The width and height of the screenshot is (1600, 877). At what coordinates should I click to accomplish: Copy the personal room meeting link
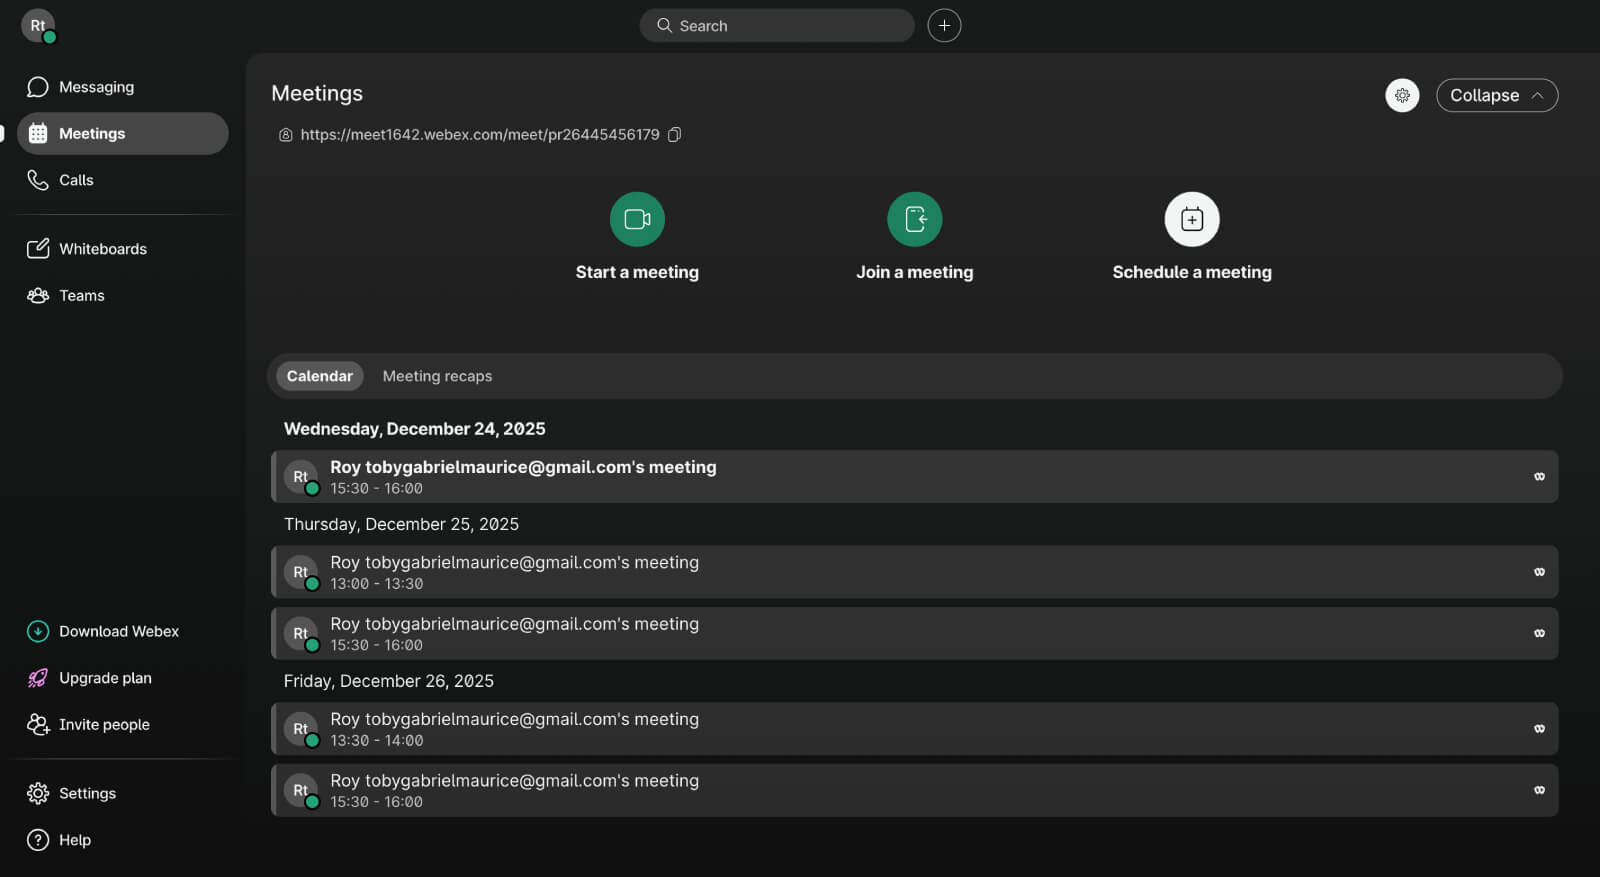[675, 134]
